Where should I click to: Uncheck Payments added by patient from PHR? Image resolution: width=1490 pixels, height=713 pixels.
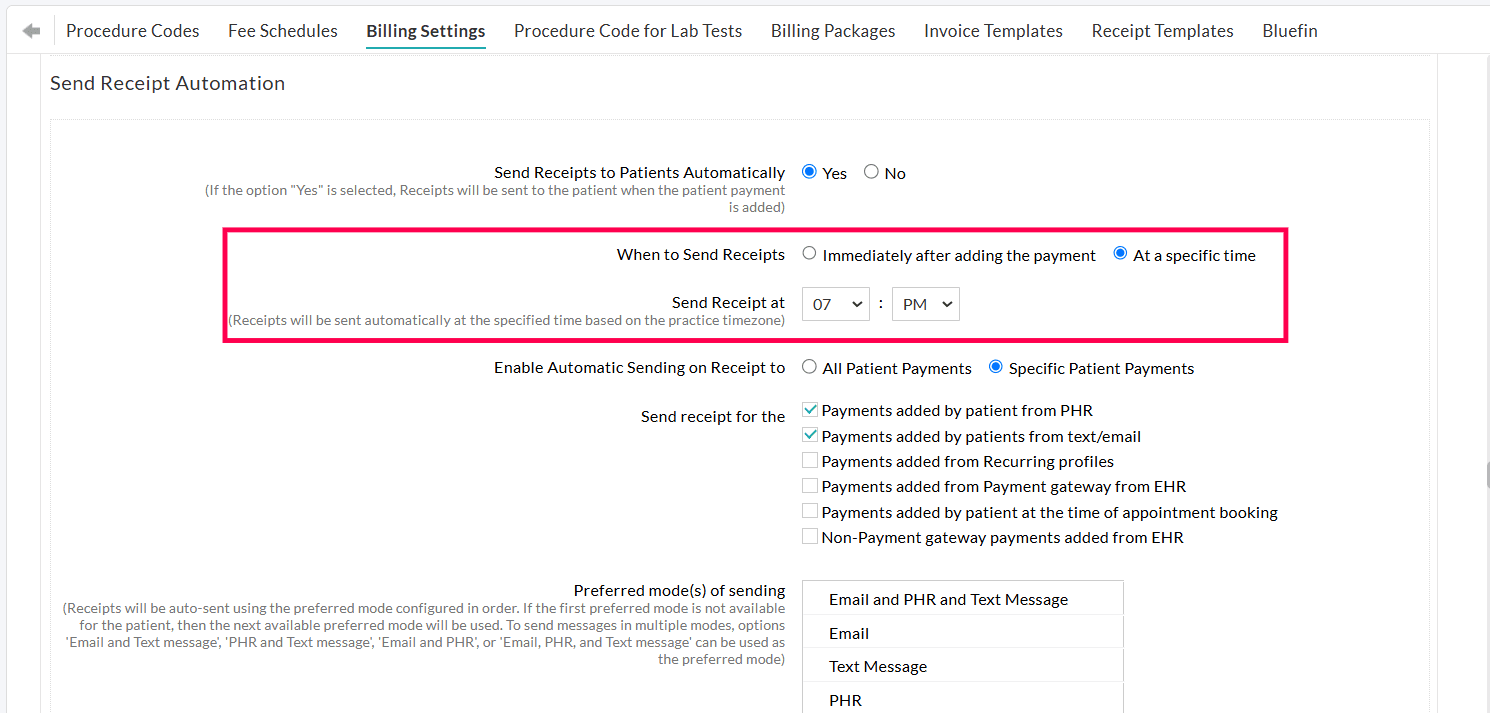tap(810, 409)
